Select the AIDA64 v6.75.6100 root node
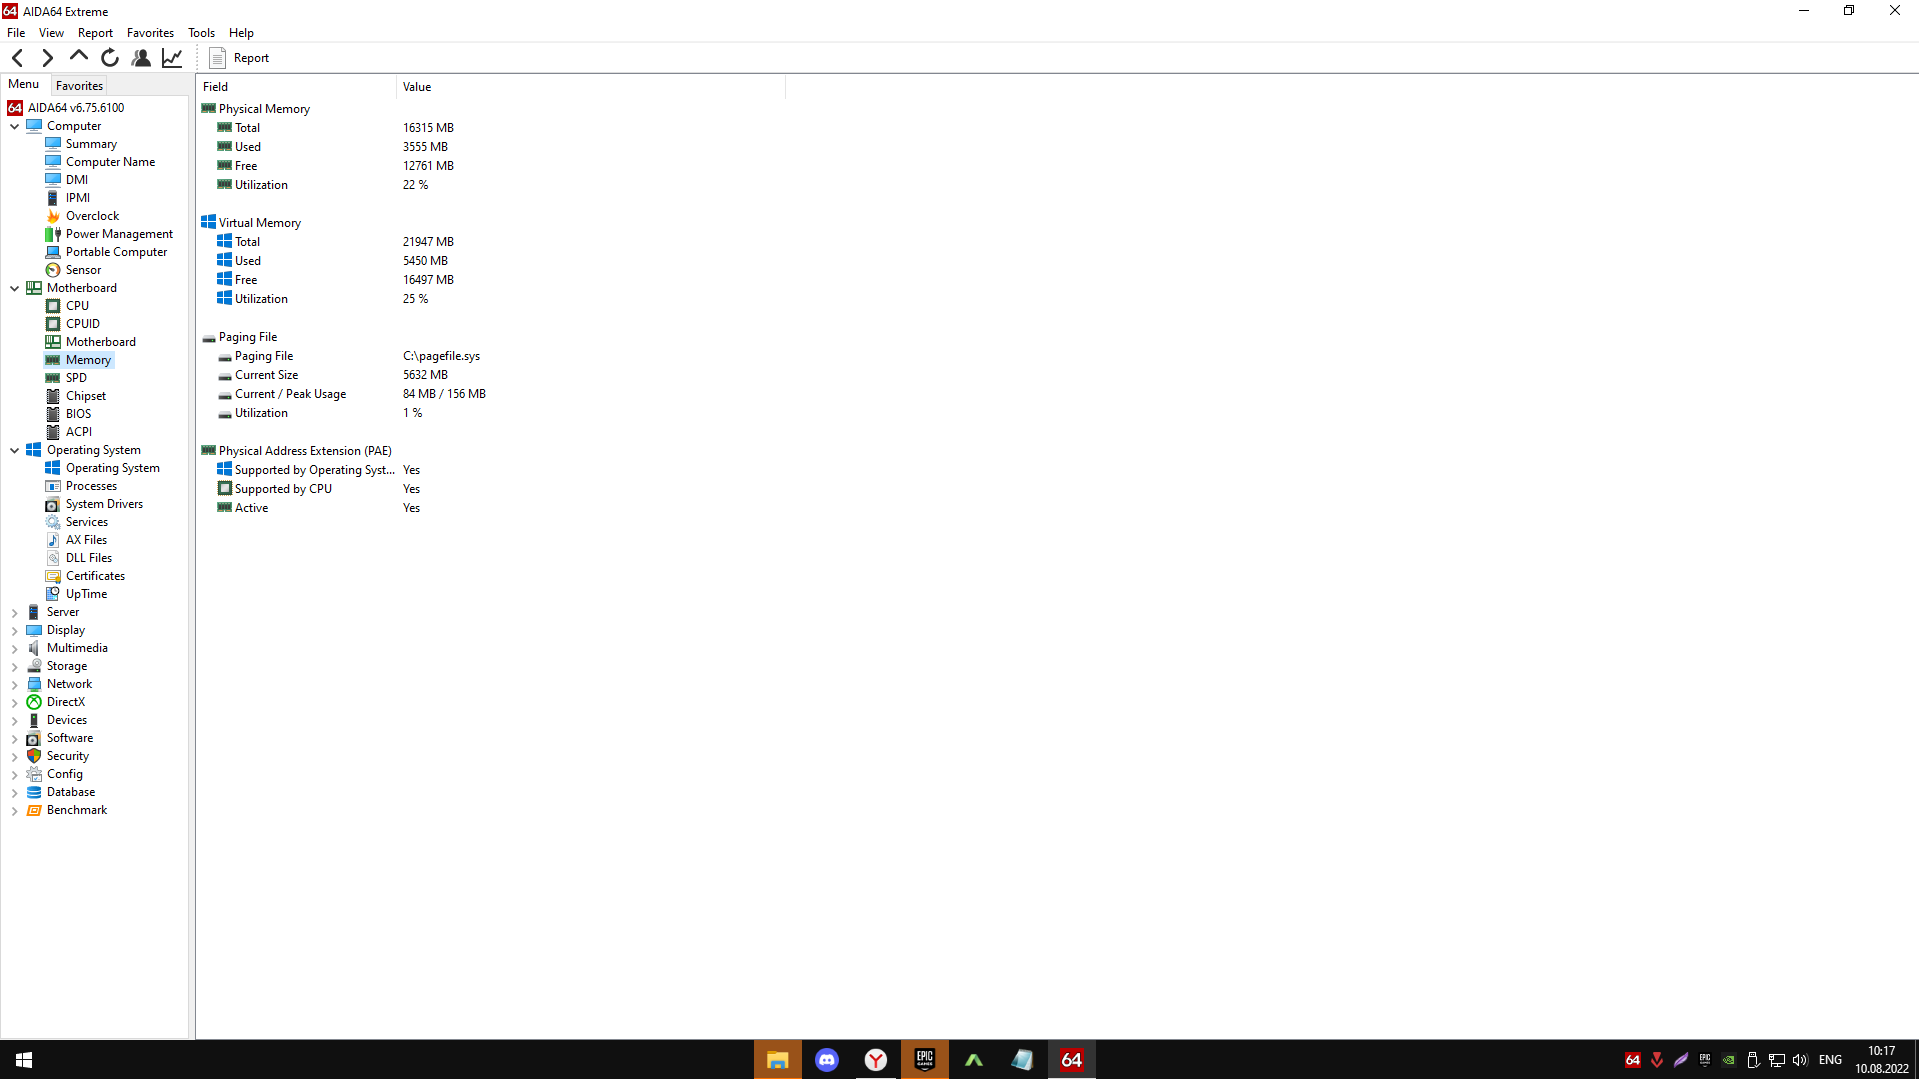 [76, 108]
